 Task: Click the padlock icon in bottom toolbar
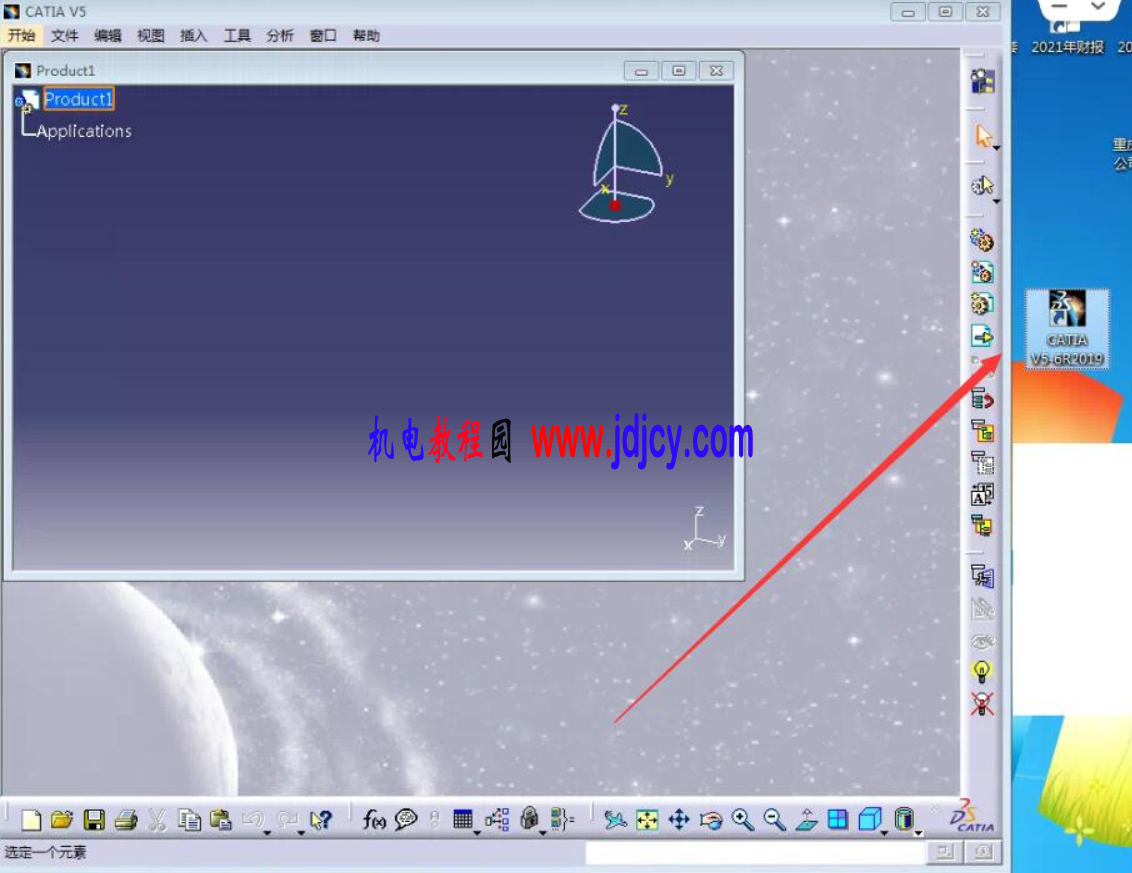[530, 818]
